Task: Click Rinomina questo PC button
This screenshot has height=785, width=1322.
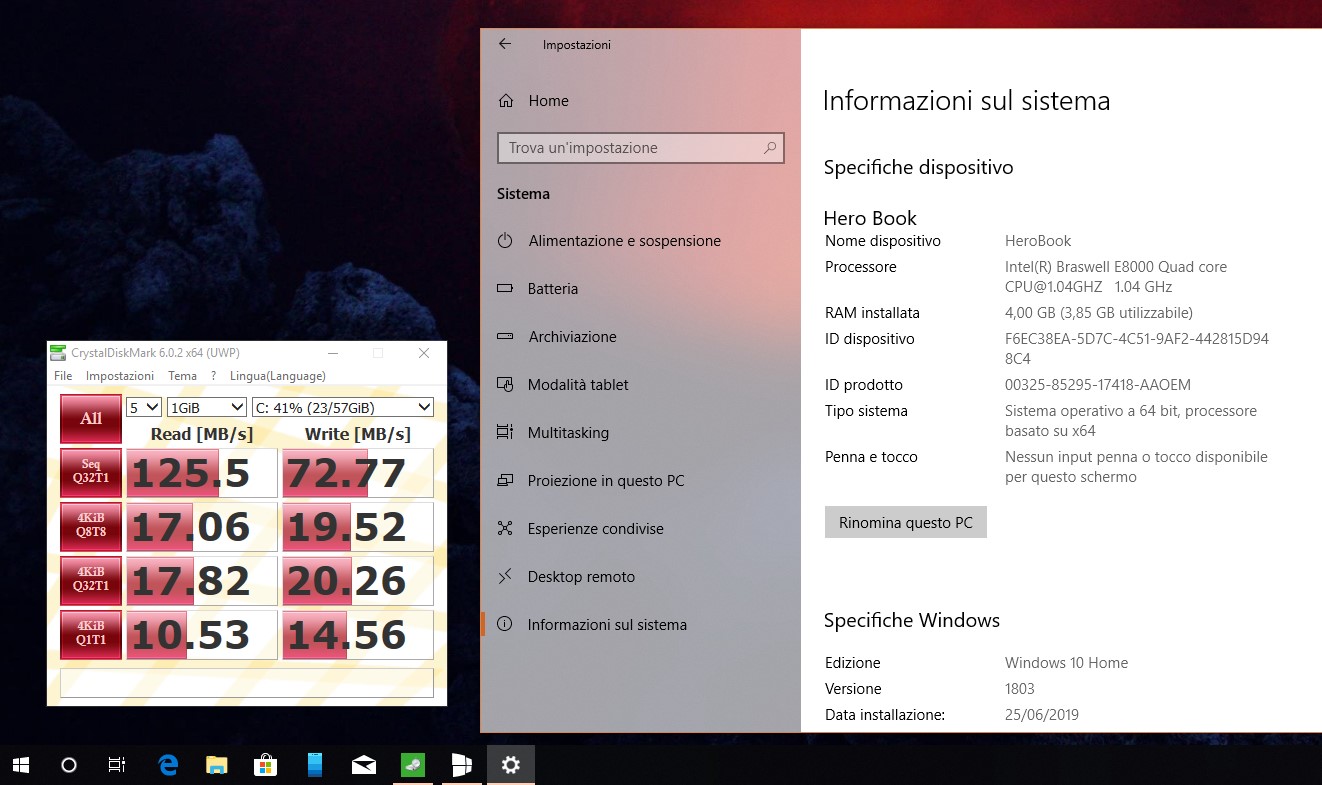Action: 906,523
